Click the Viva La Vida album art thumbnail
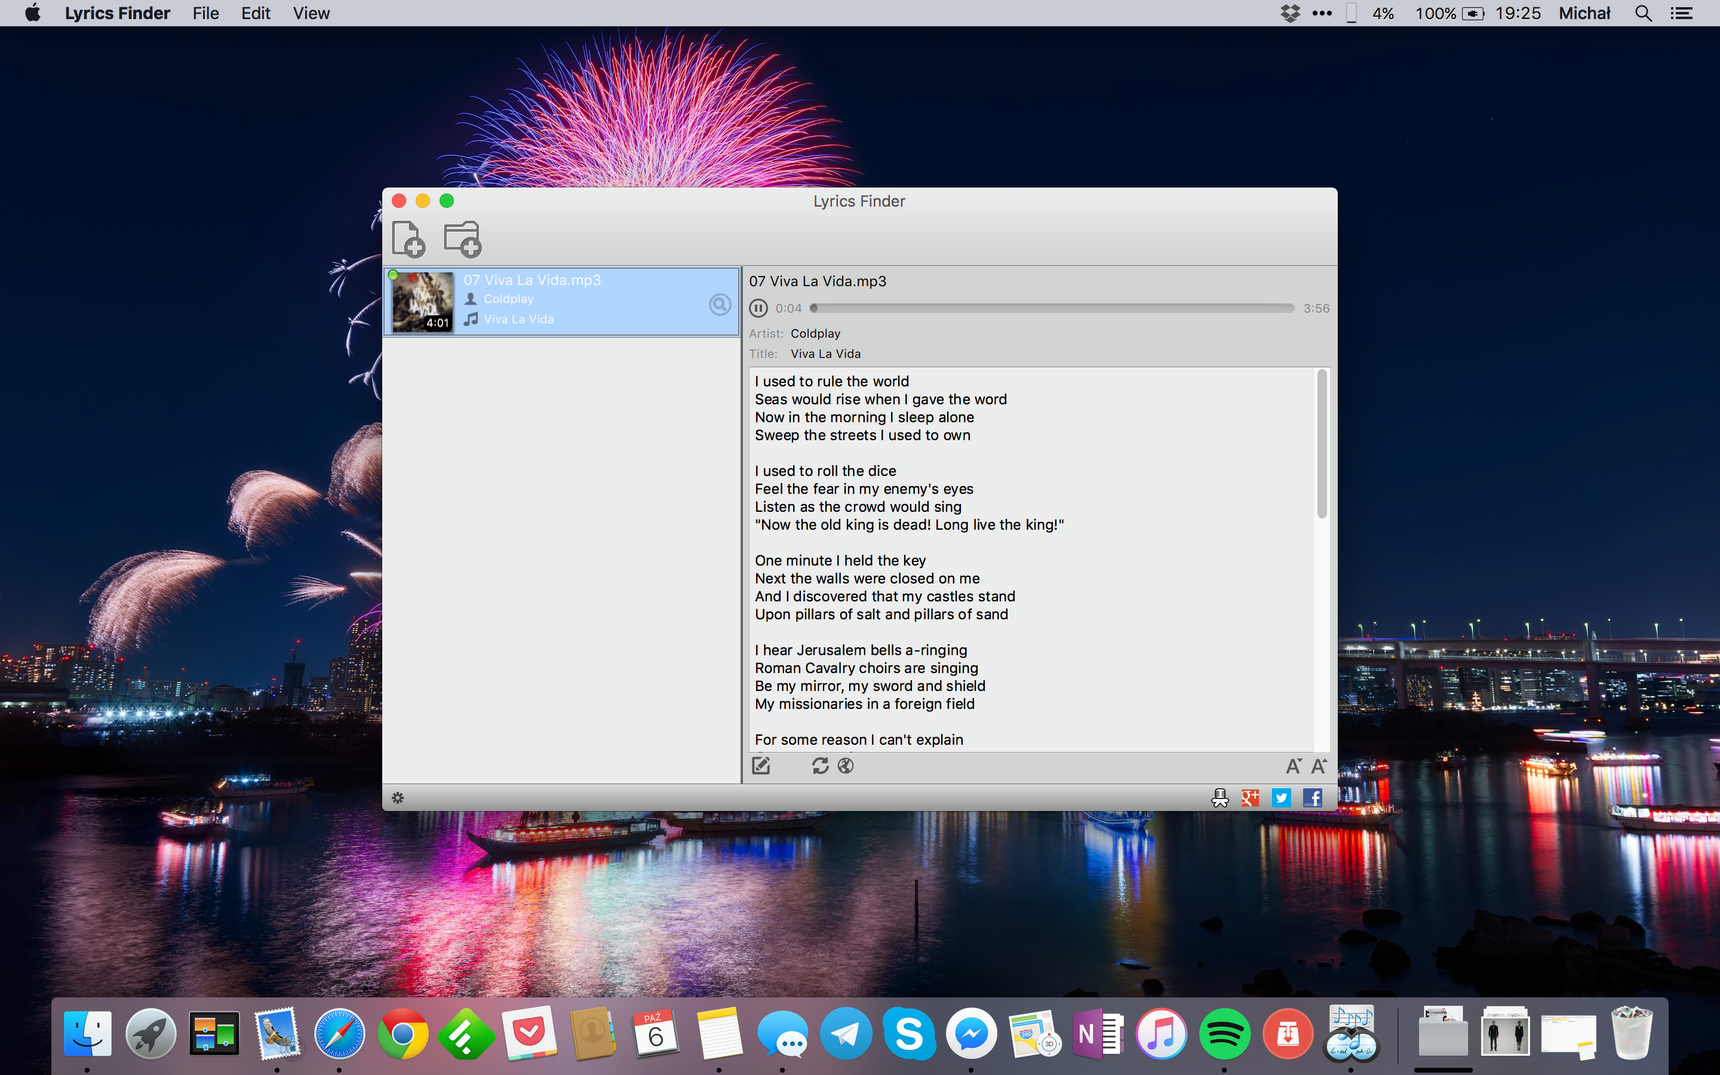Image resolution: width=1720 pixels, height=1075 pixels. point(422,302)
